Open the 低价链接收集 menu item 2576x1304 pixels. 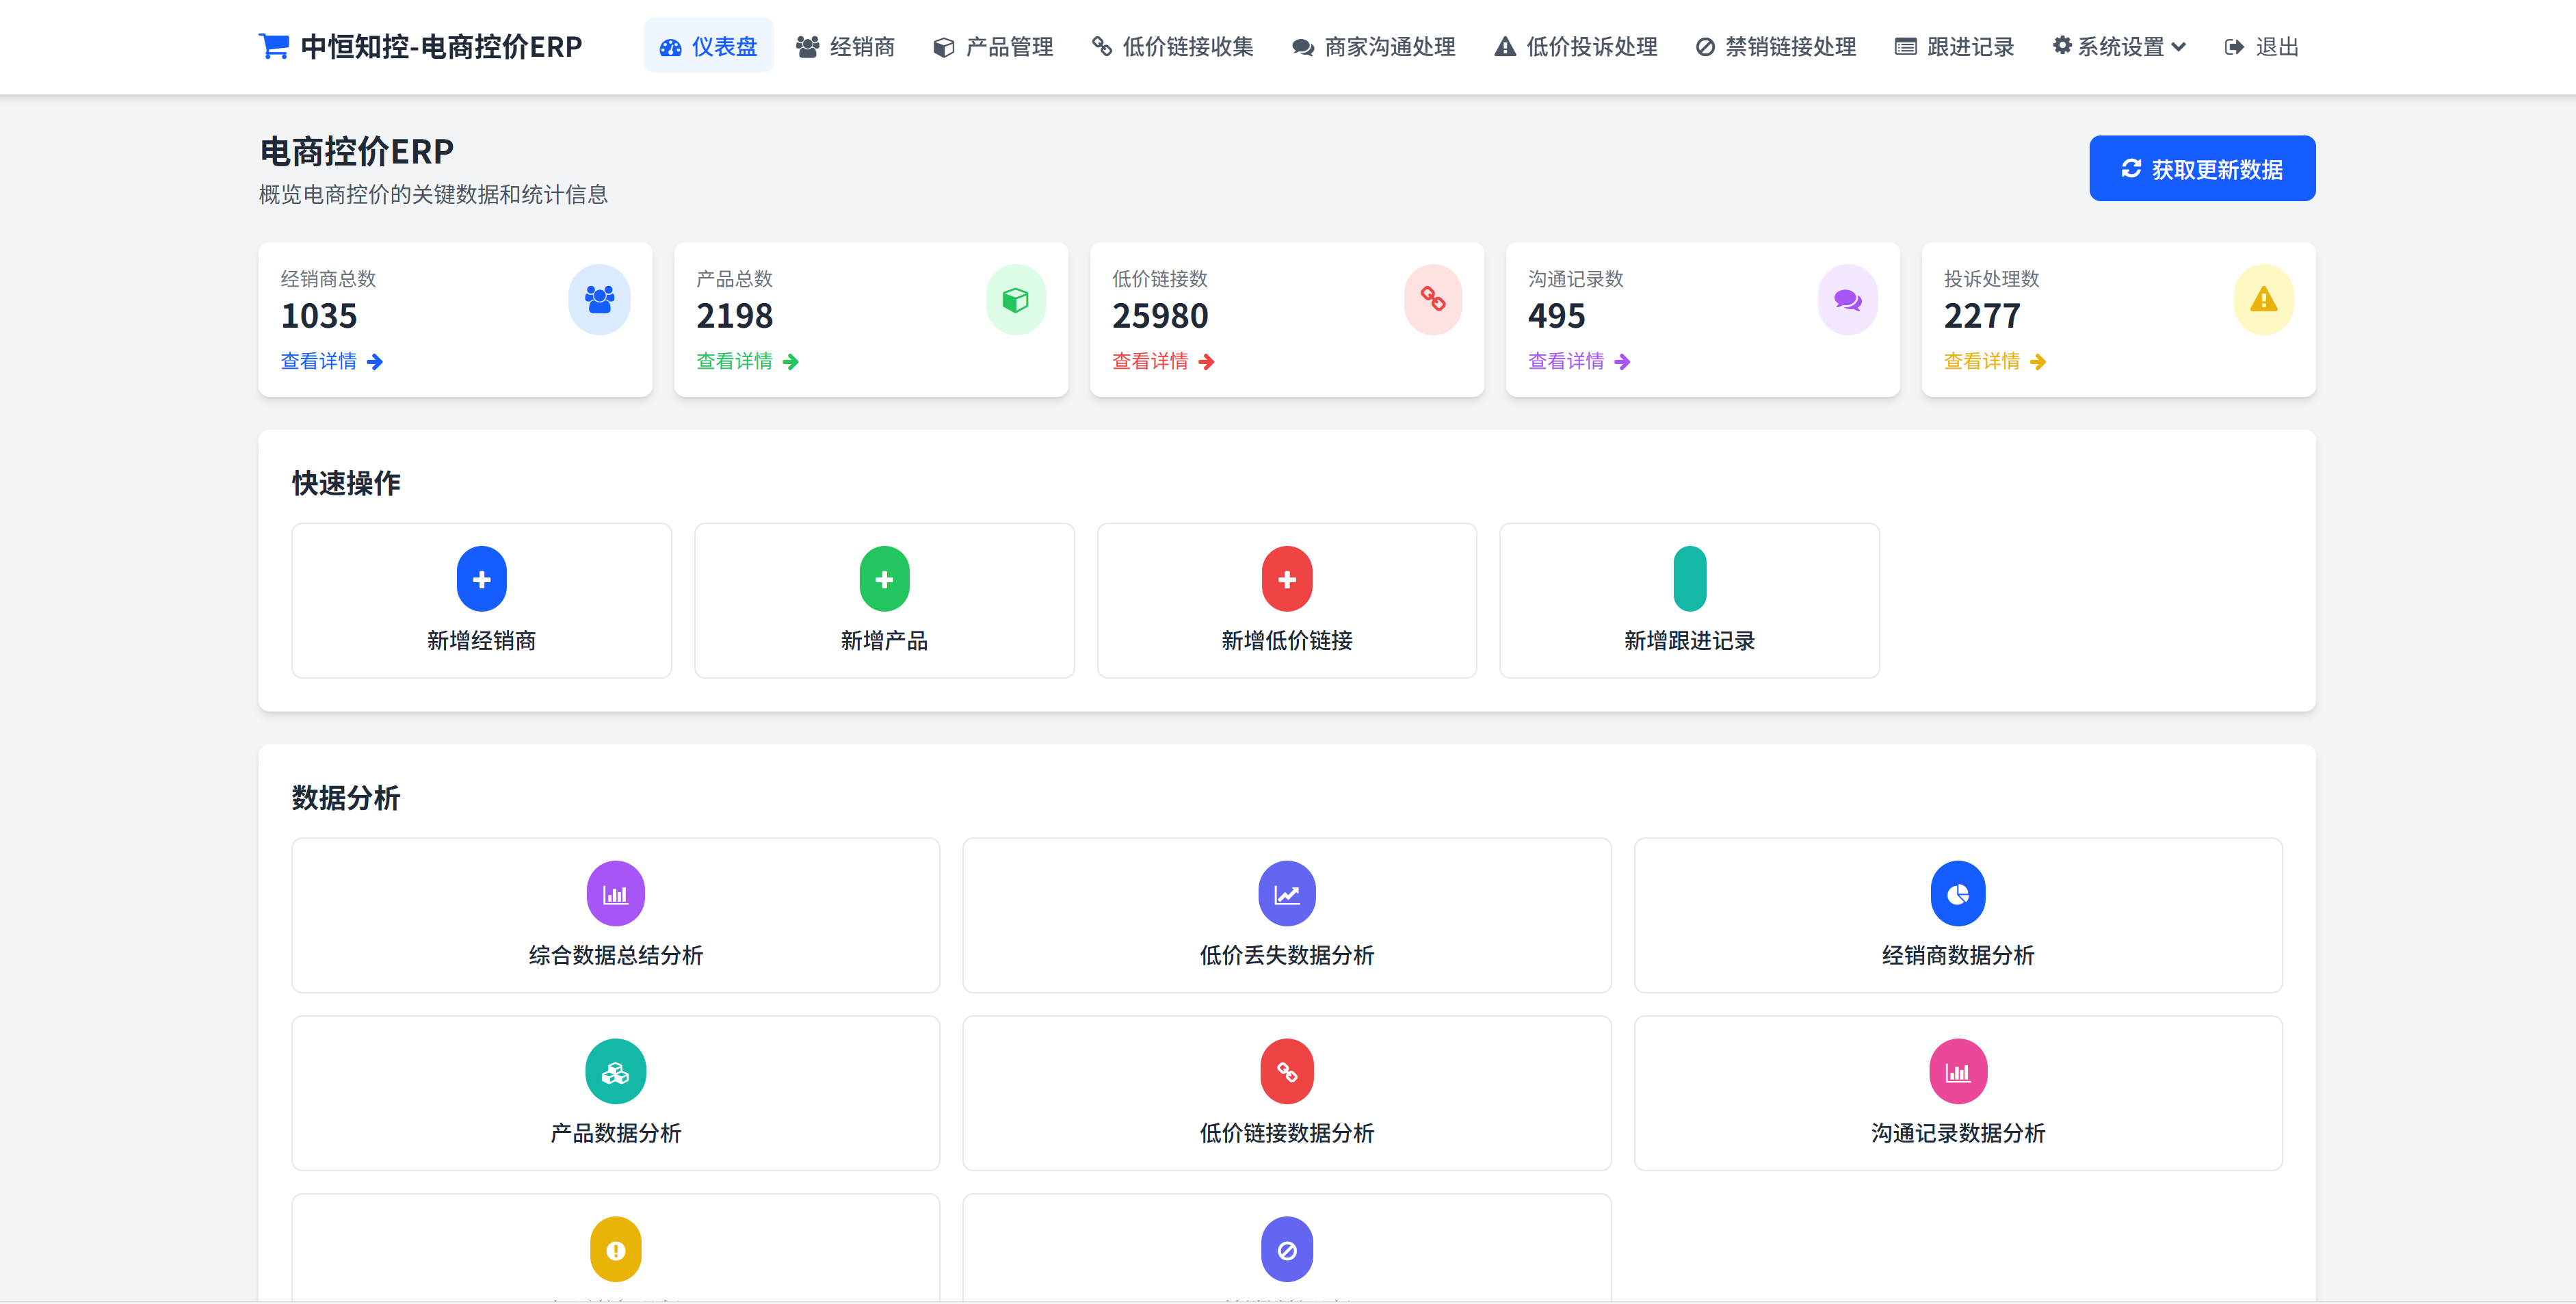click(x=1172, y=47)
